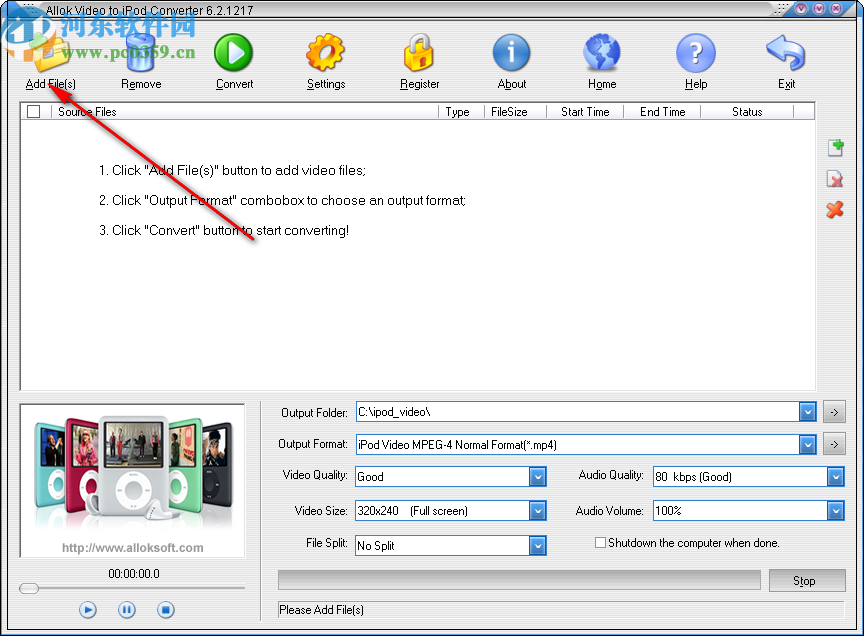
Task: Open the Output Format dropdown
Action: click(x=808, y=444)
